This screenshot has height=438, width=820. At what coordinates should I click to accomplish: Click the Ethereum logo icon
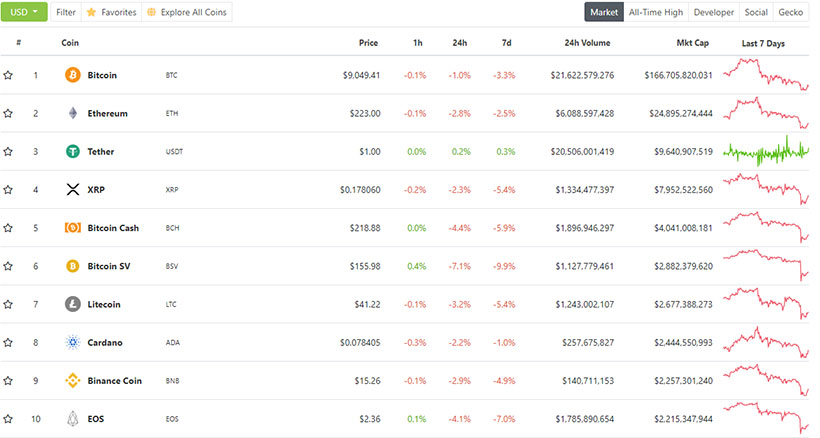pos(72,113)
